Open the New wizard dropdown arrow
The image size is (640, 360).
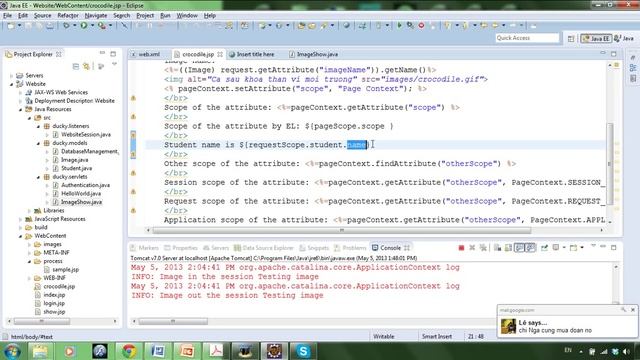click(x=19, y=25)
